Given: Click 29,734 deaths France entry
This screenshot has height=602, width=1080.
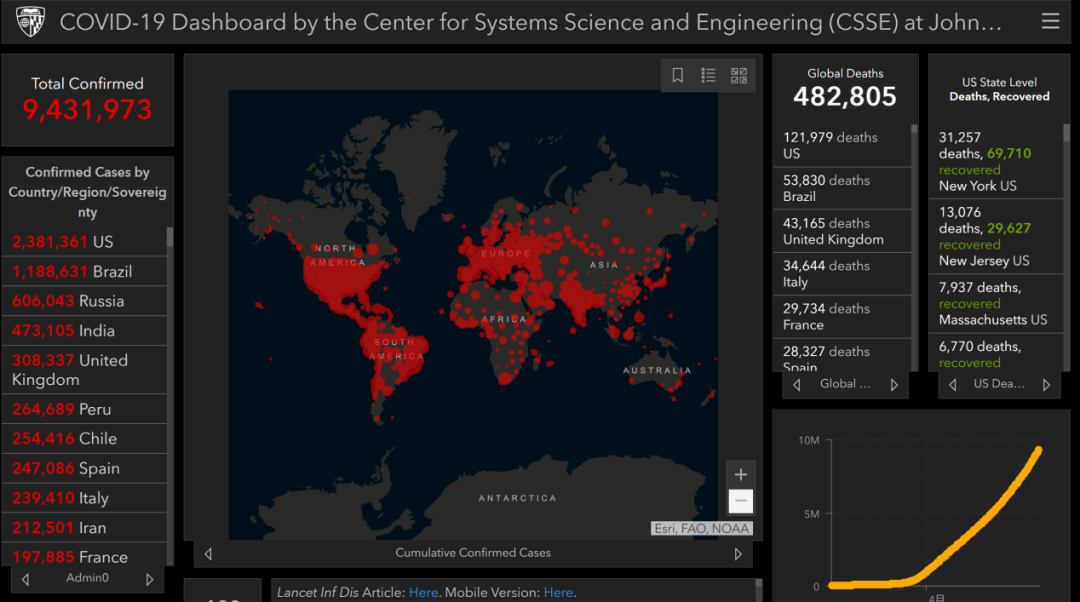Looking at the screenshot, I should click(842, 316).
